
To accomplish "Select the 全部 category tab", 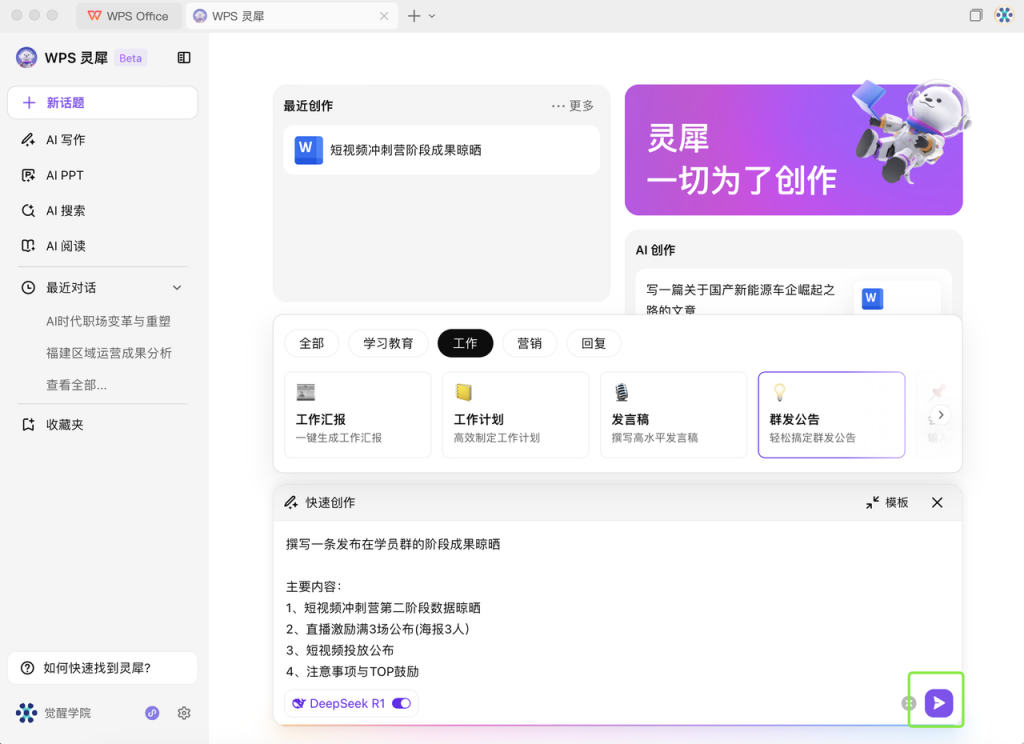I will click(x=312, y=344).
